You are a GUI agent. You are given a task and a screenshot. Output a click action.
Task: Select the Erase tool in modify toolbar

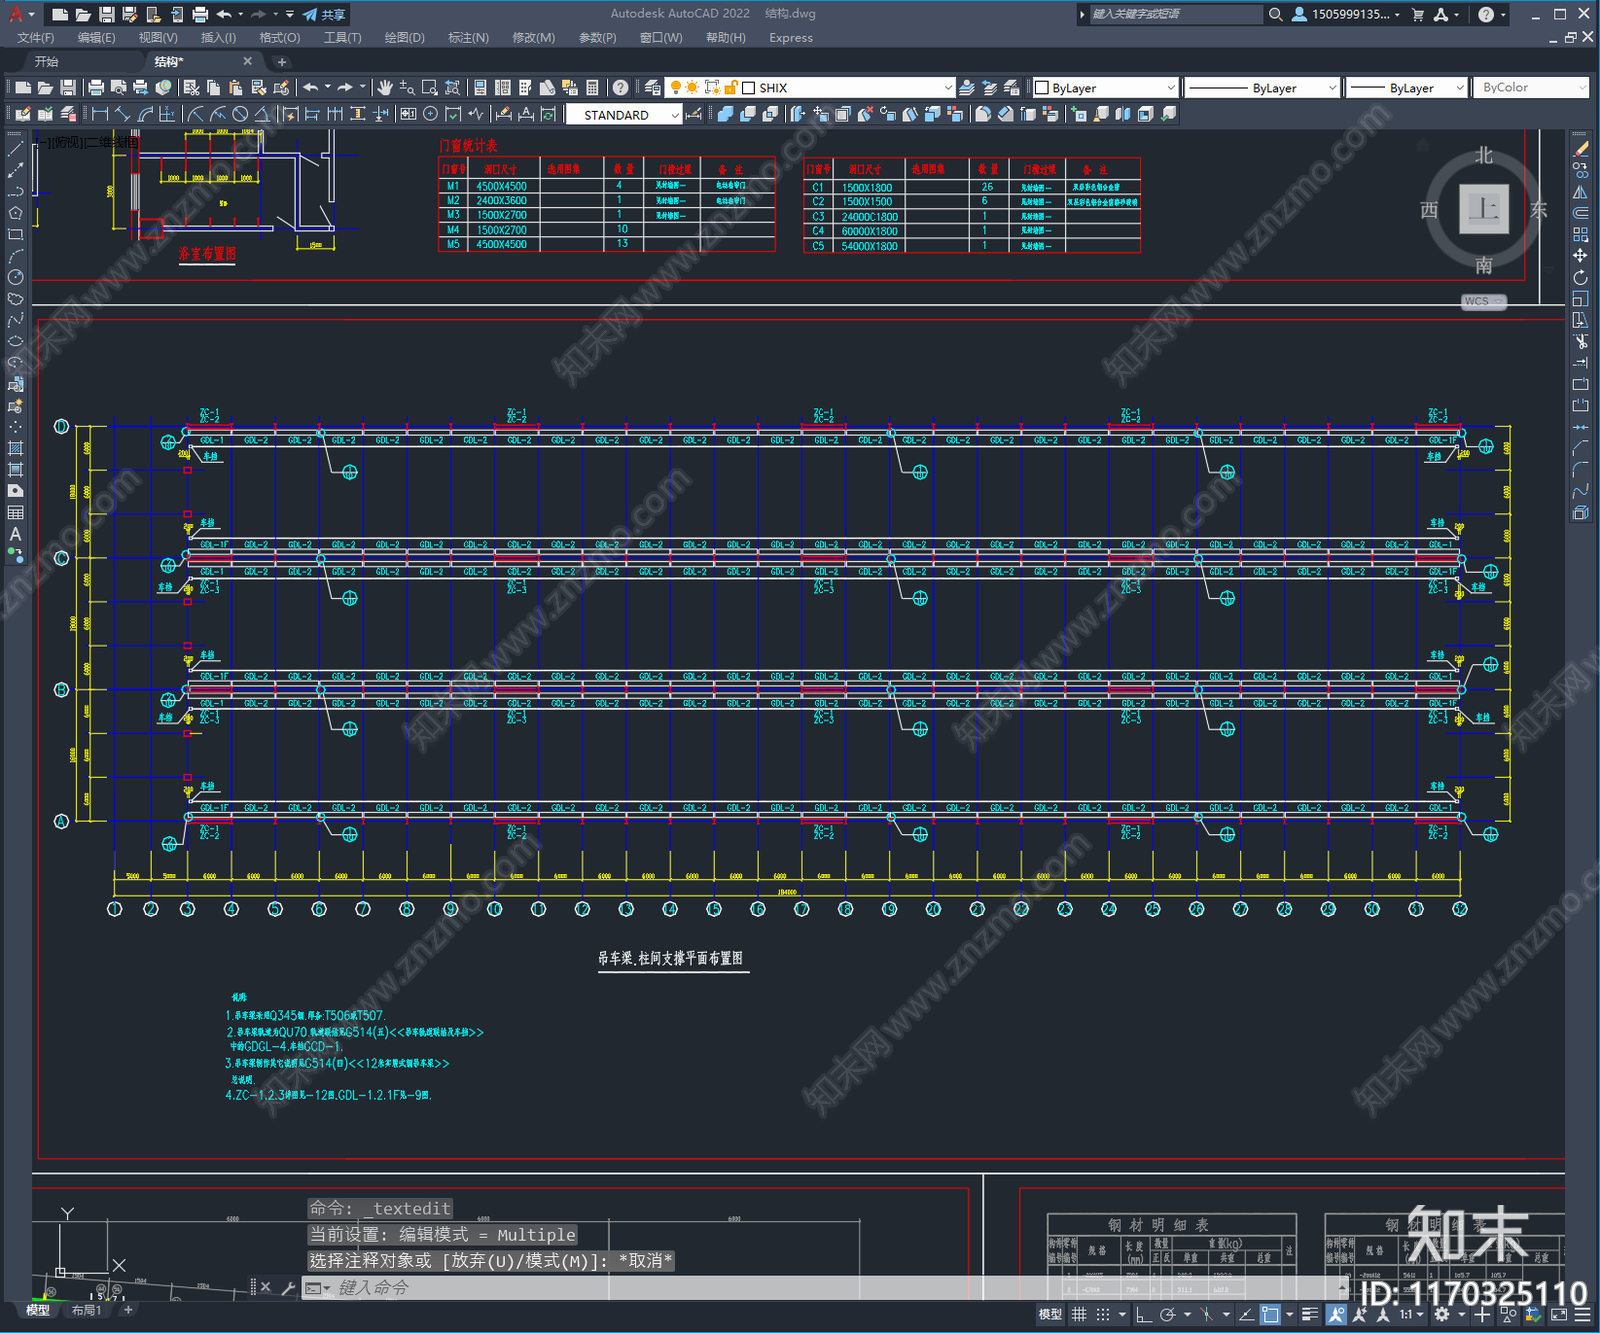click(1580, 148)
